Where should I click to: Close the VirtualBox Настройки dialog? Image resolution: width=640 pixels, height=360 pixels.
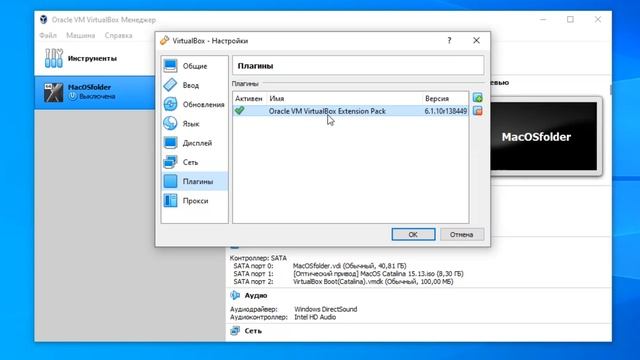tap(476, 40)
